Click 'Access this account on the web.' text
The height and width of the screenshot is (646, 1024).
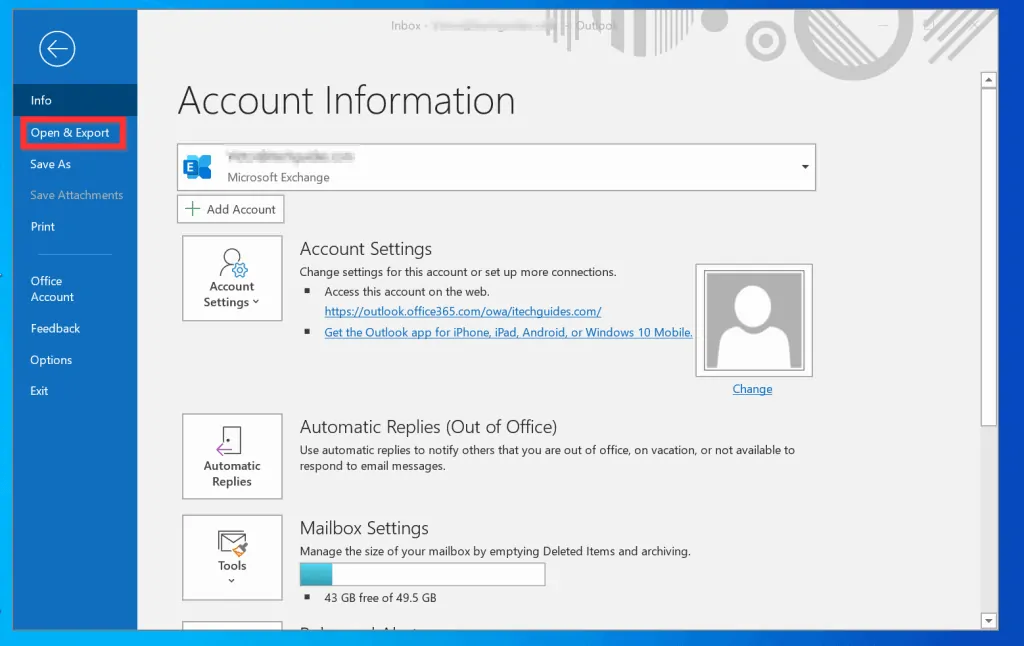click(x=407, y=291)
